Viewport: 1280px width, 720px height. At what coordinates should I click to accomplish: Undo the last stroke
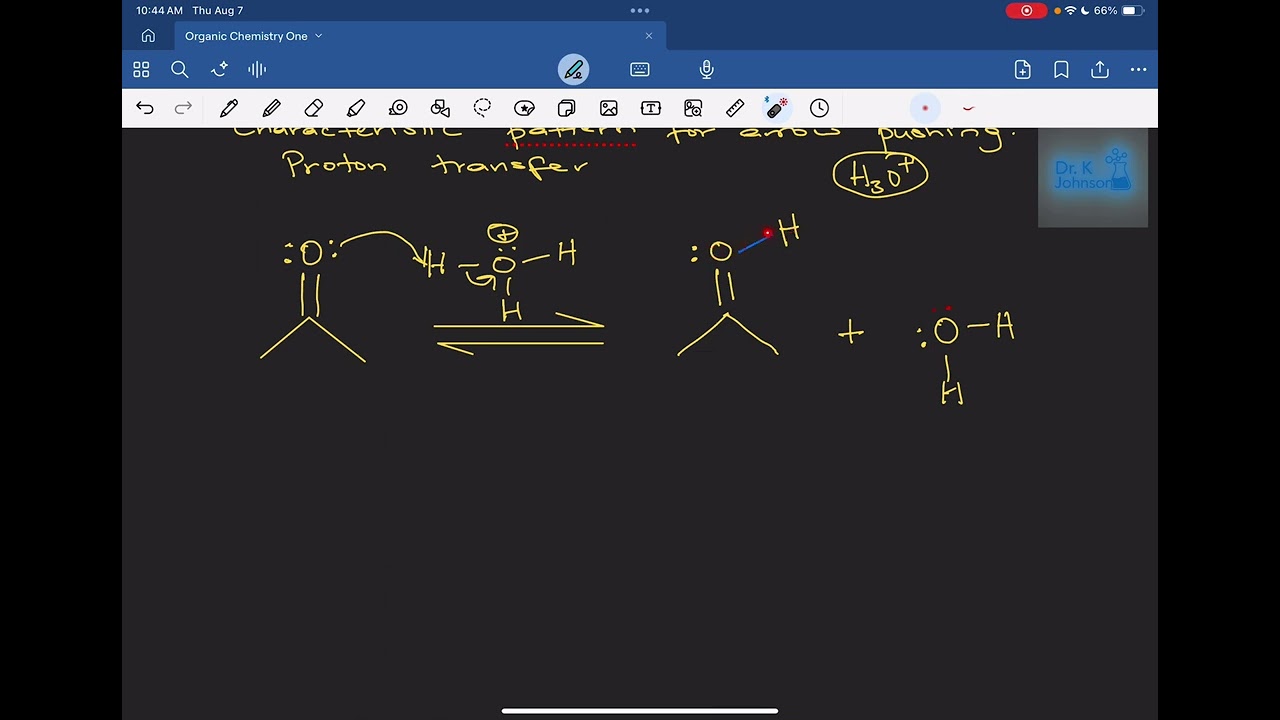(x=145, y=108)
